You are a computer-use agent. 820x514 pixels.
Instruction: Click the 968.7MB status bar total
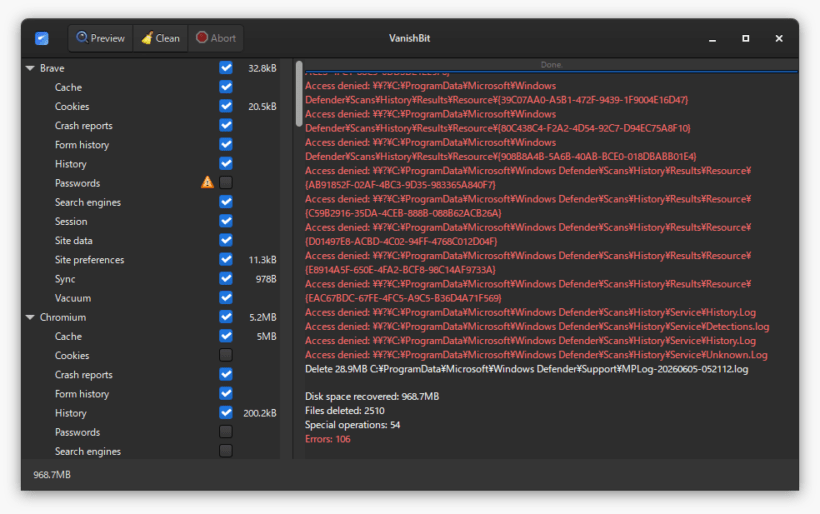[x=52, y=475]
